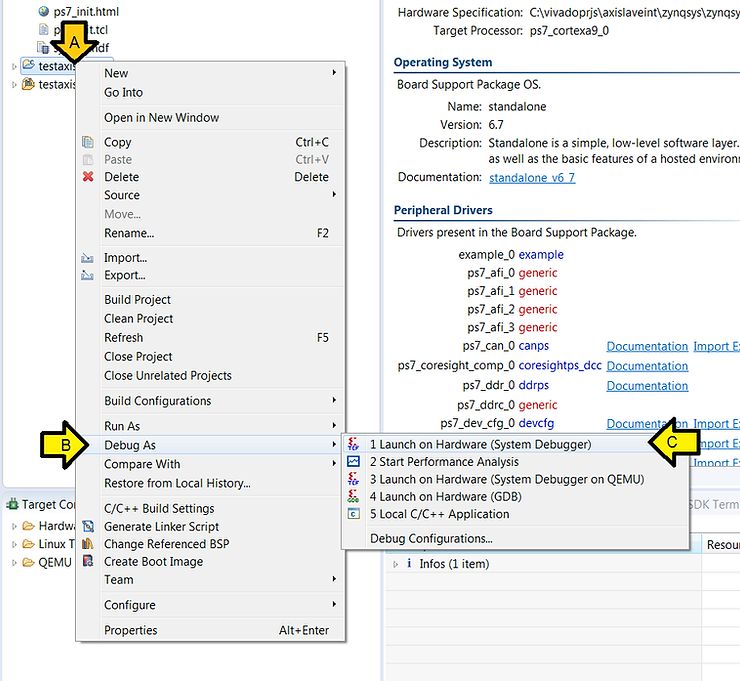Open Documentation link for ps7_ddr_0

(x=647, y=386)
